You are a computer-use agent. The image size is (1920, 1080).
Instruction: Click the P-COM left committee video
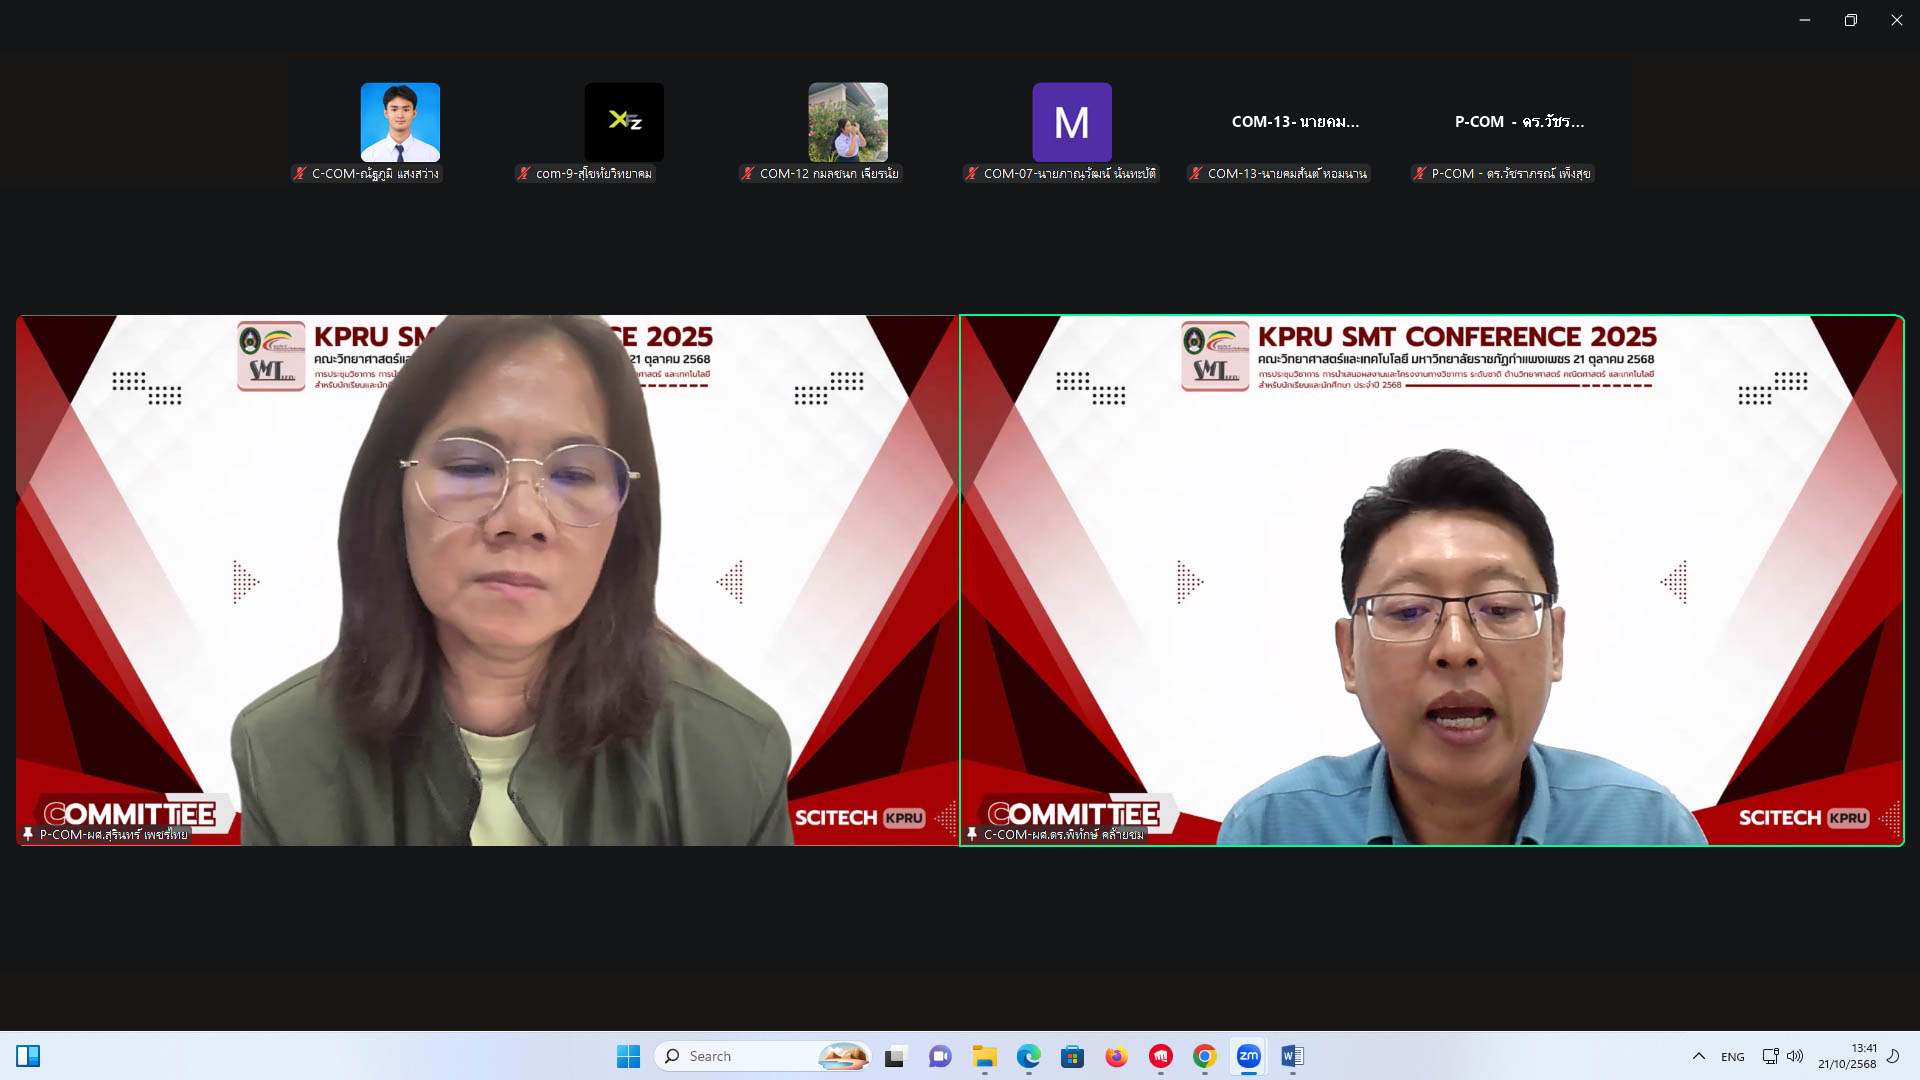(487, 580)
